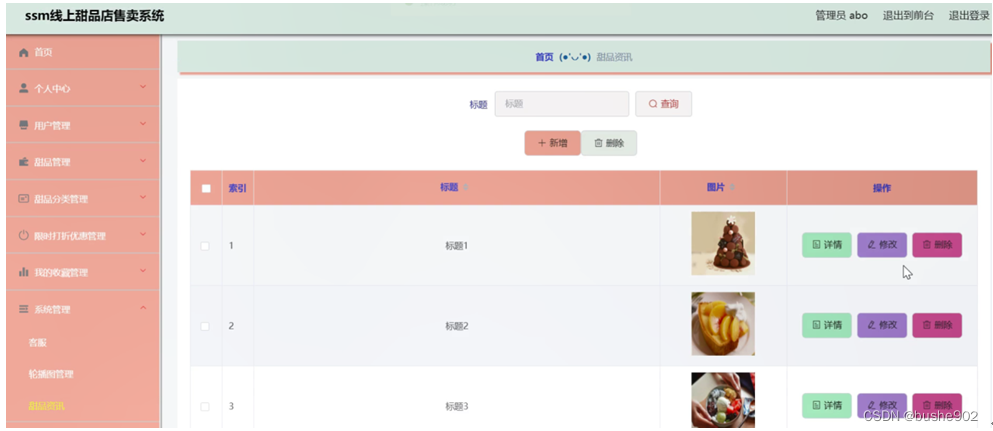Click the 操作 column header

coord(882,188)
